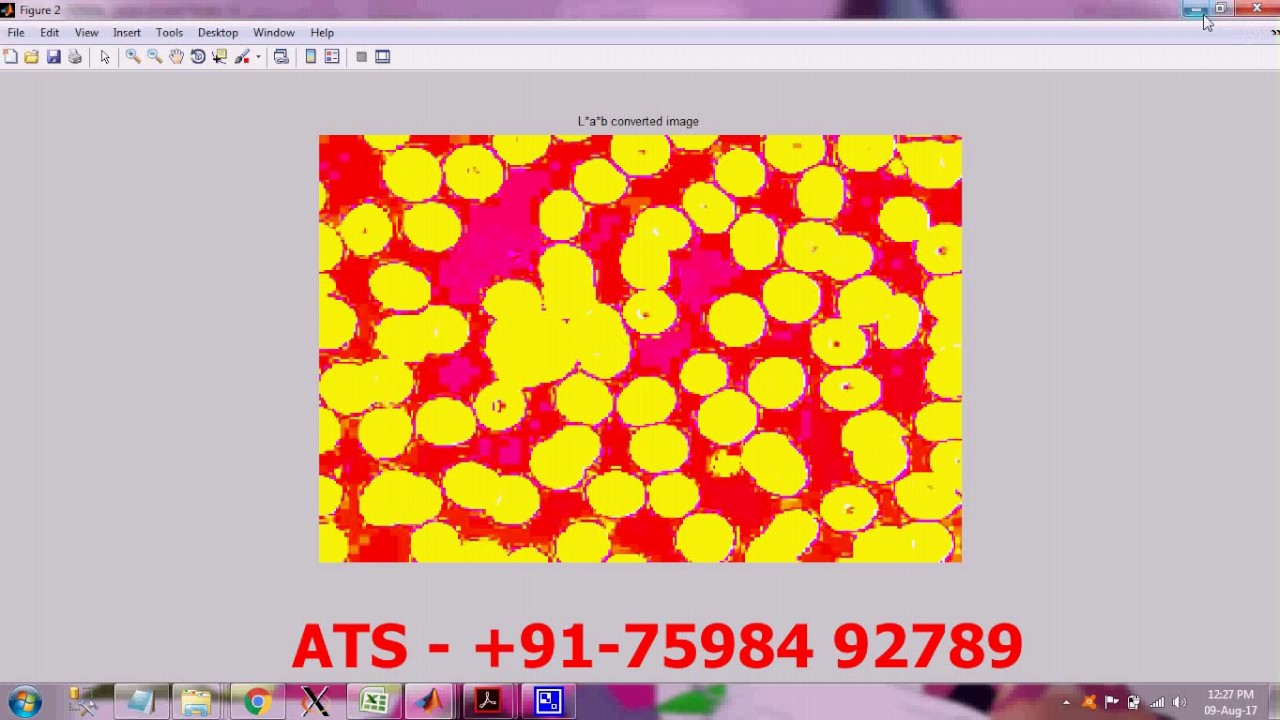Open the blue squares app in taskbar
1280x720 pixels.
pyautogui.click(x=549, y=701)
